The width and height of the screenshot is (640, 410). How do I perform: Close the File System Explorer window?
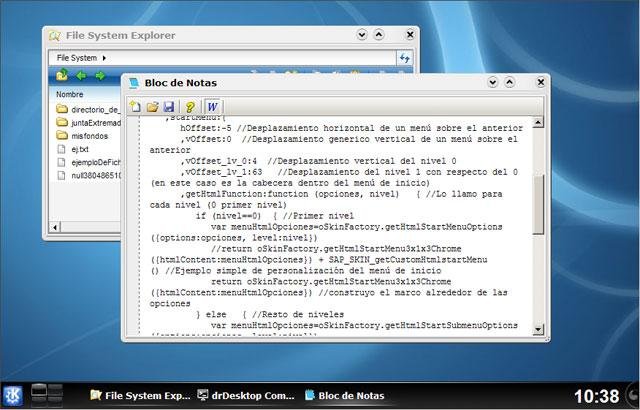click(410, 35)
